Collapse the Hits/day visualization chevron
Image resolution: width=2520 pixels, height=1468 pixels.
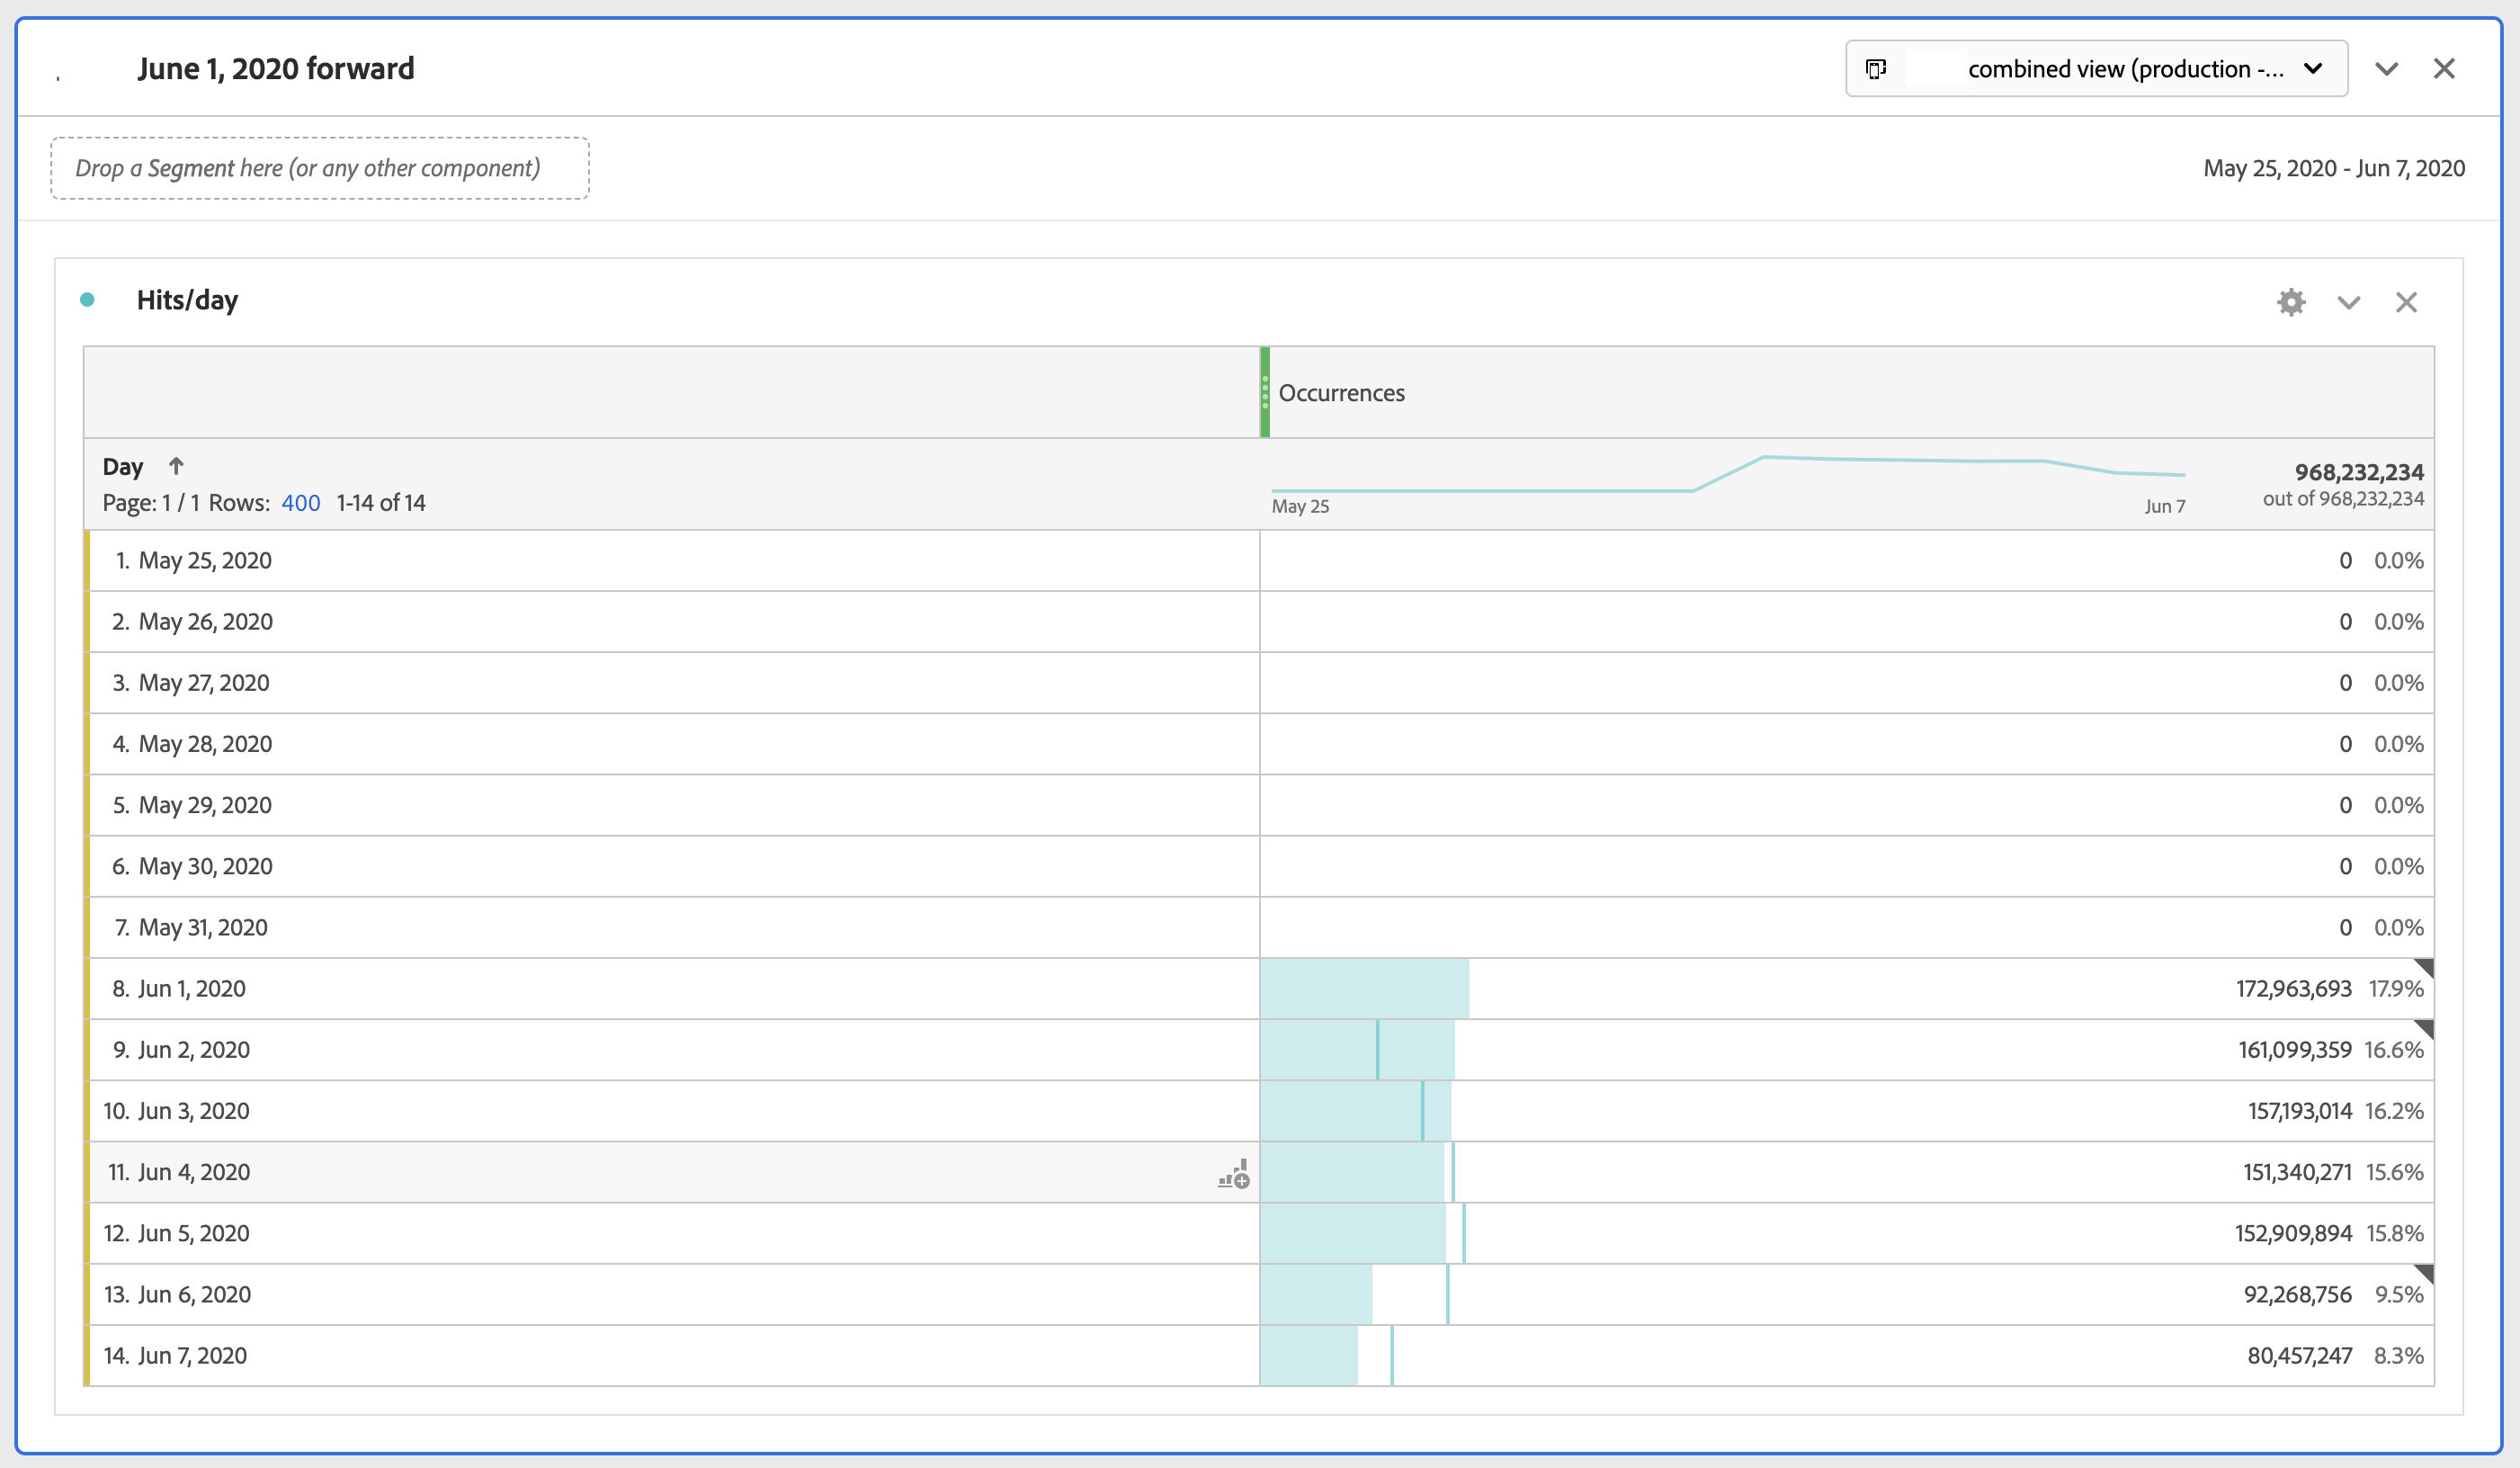(2349, 302)
